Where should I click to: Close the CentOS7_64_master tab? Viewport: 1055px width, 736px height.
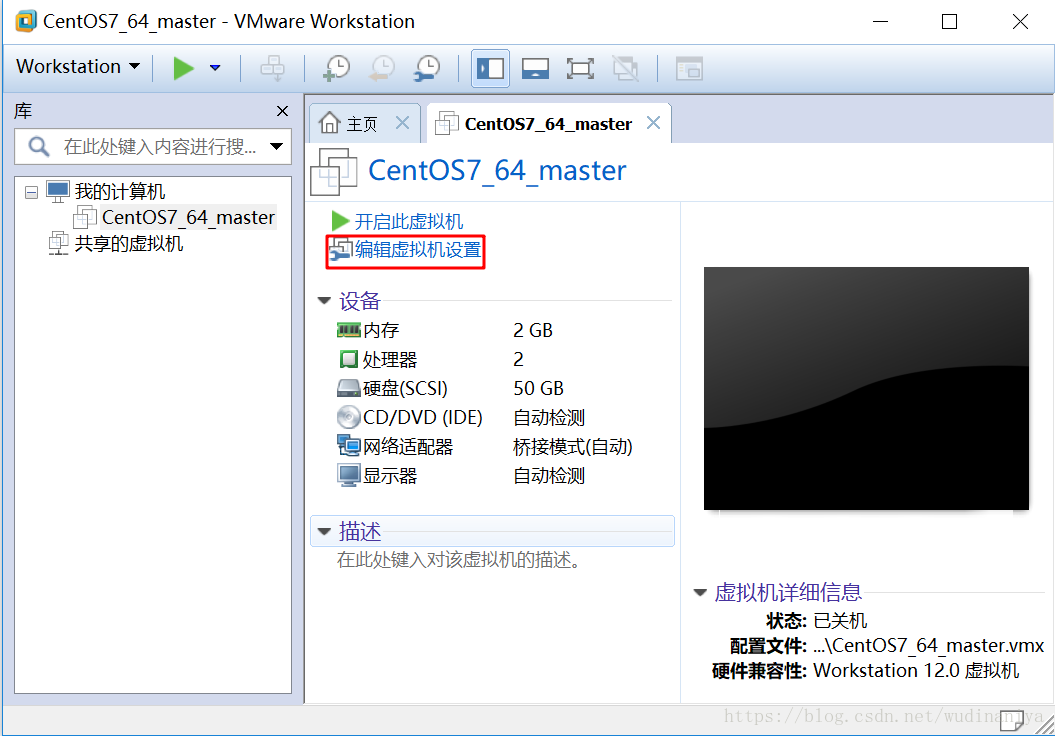(653, 122)
